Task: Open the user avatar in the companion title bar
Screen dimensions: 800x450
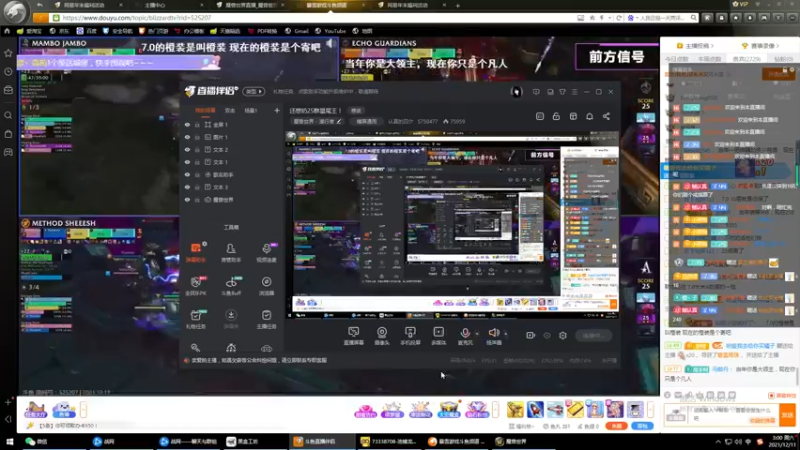Action: (516, 92)
